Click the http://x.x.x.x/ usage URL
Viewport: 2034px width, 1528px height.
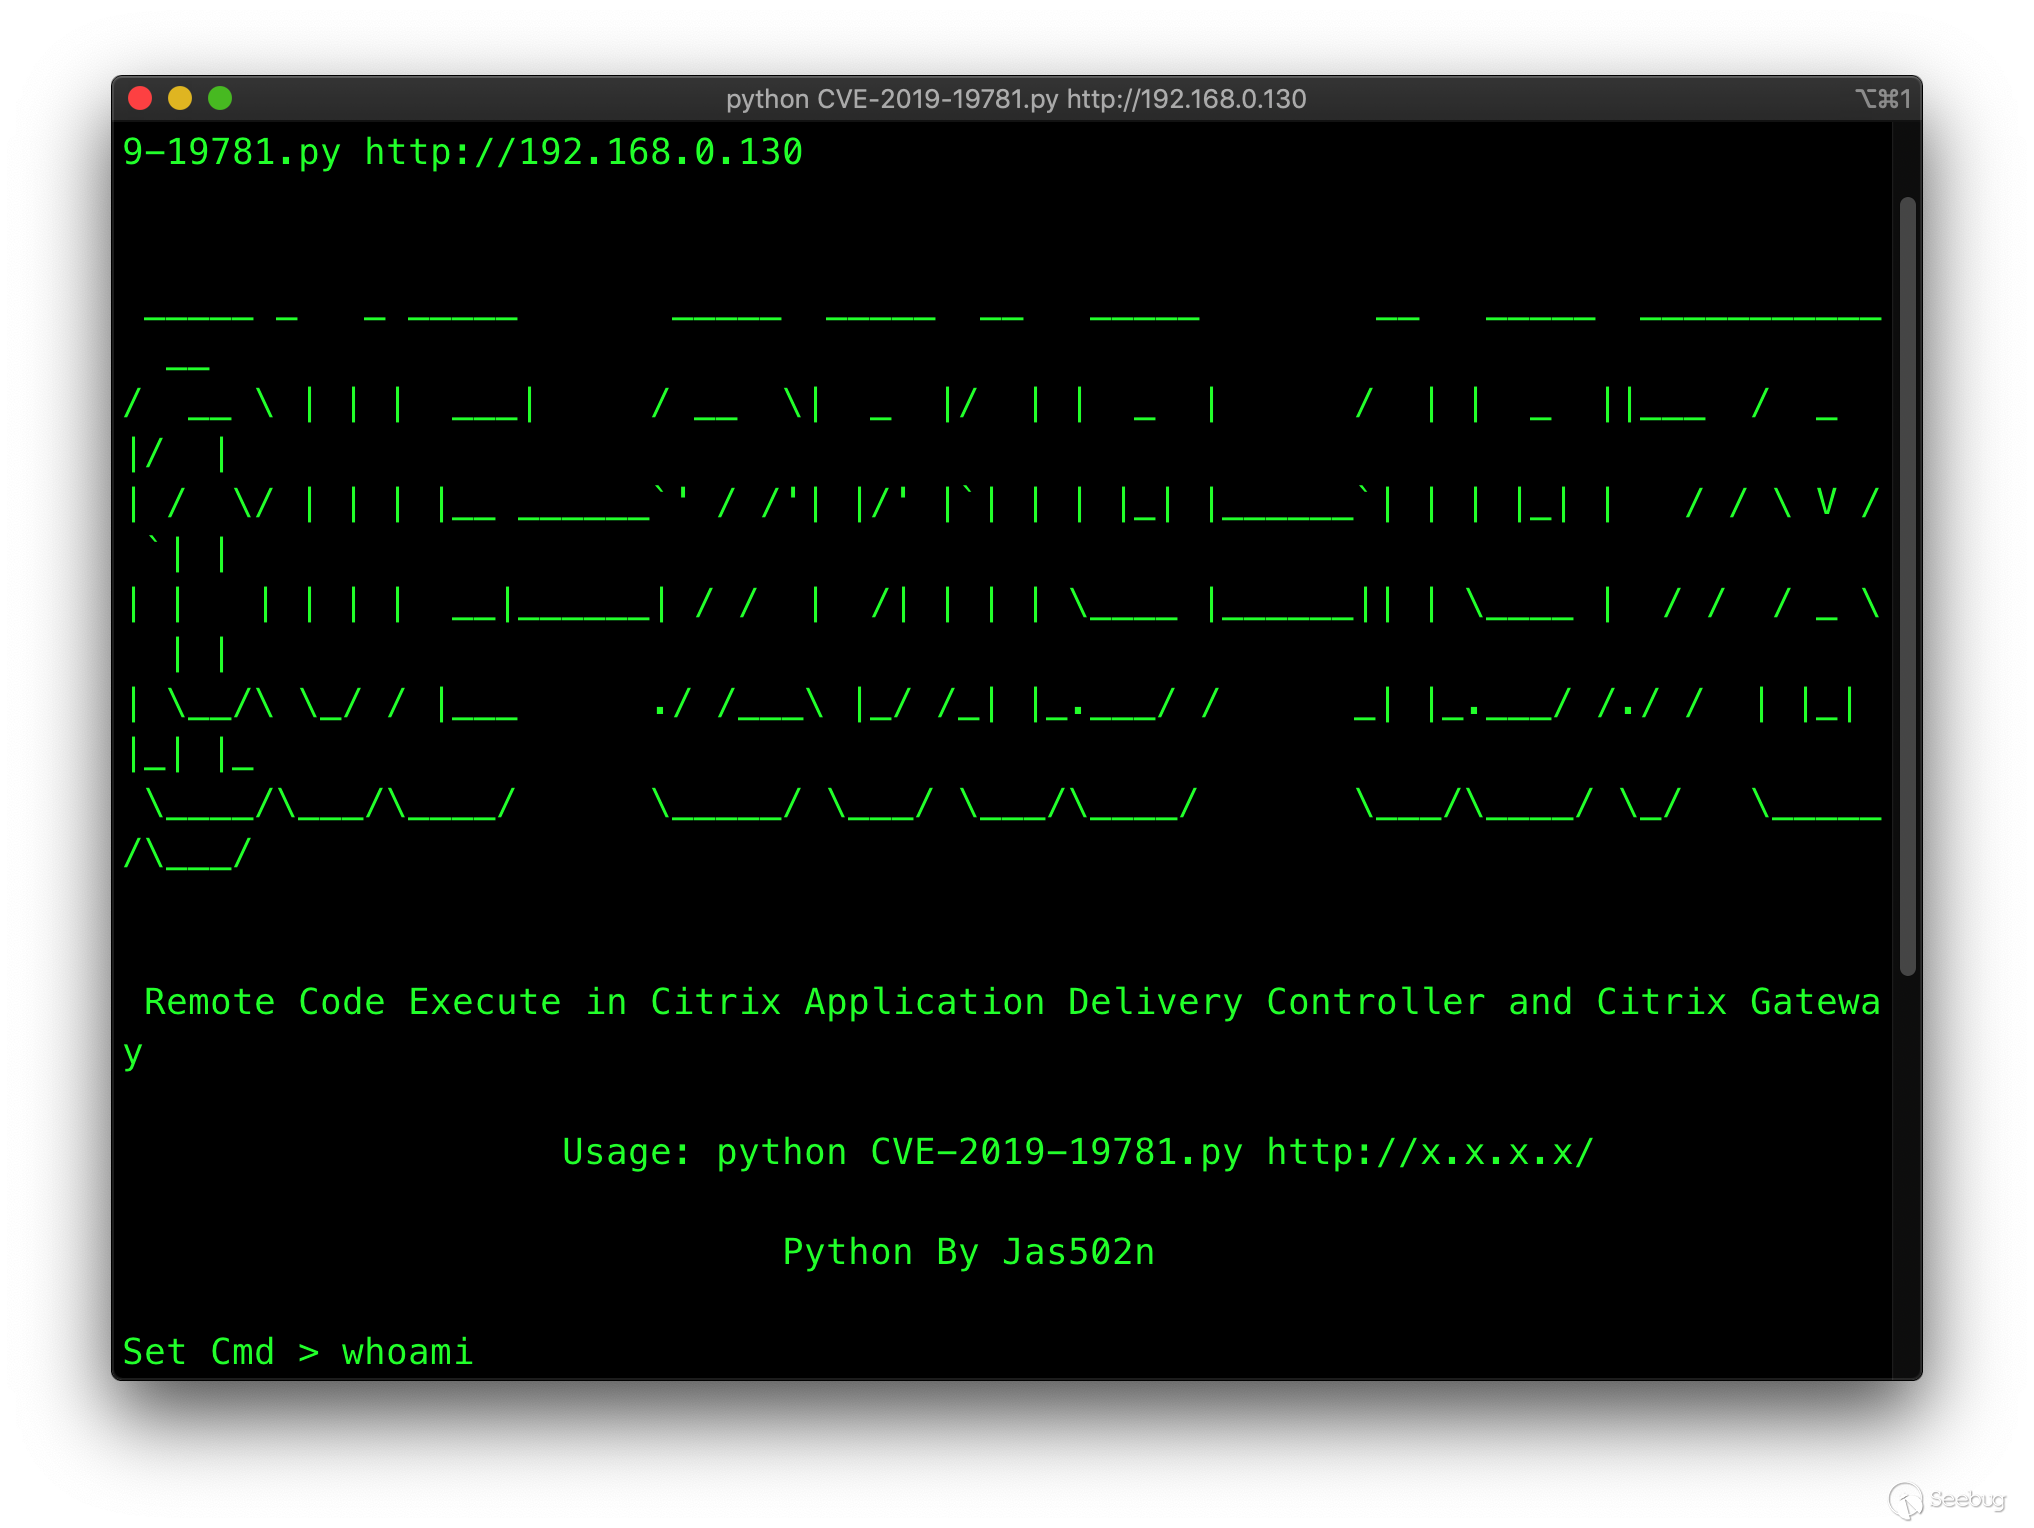(x=1429, y=1152)
